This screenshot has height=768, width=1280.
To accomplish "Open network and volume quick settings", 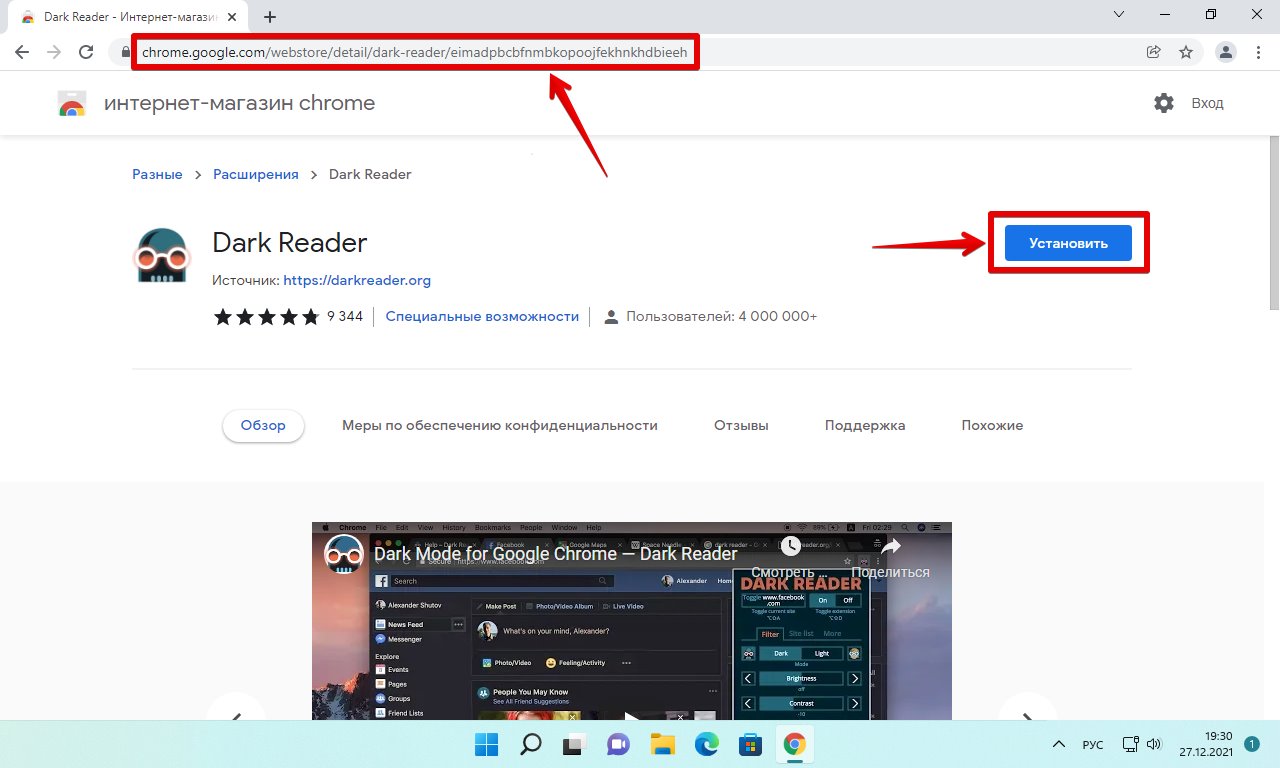I will tap(1141, 744).
